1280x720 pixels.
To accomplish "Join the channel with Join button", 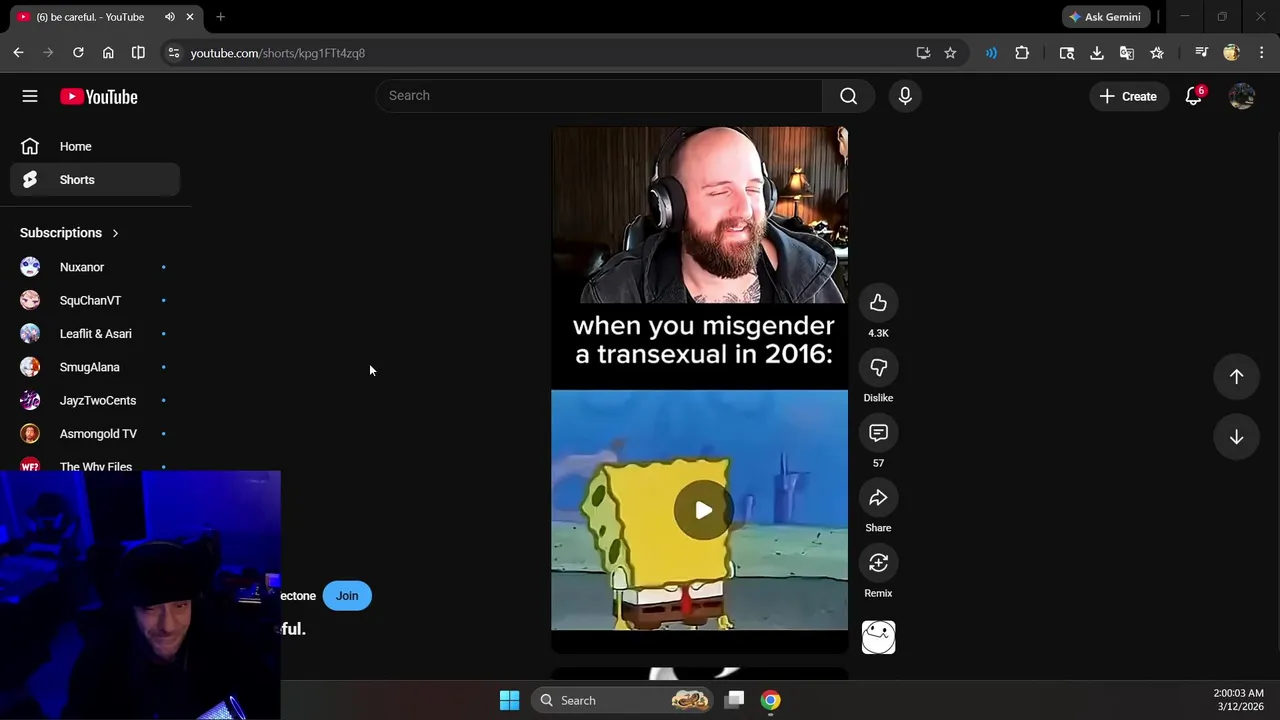I will (347, 596).
